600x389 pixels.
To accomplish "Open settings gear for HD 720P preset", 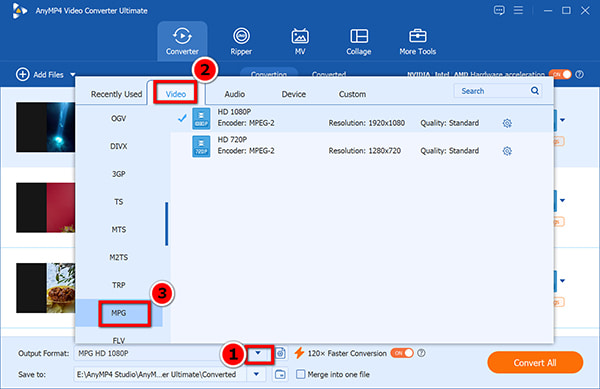I will (507, 151).
